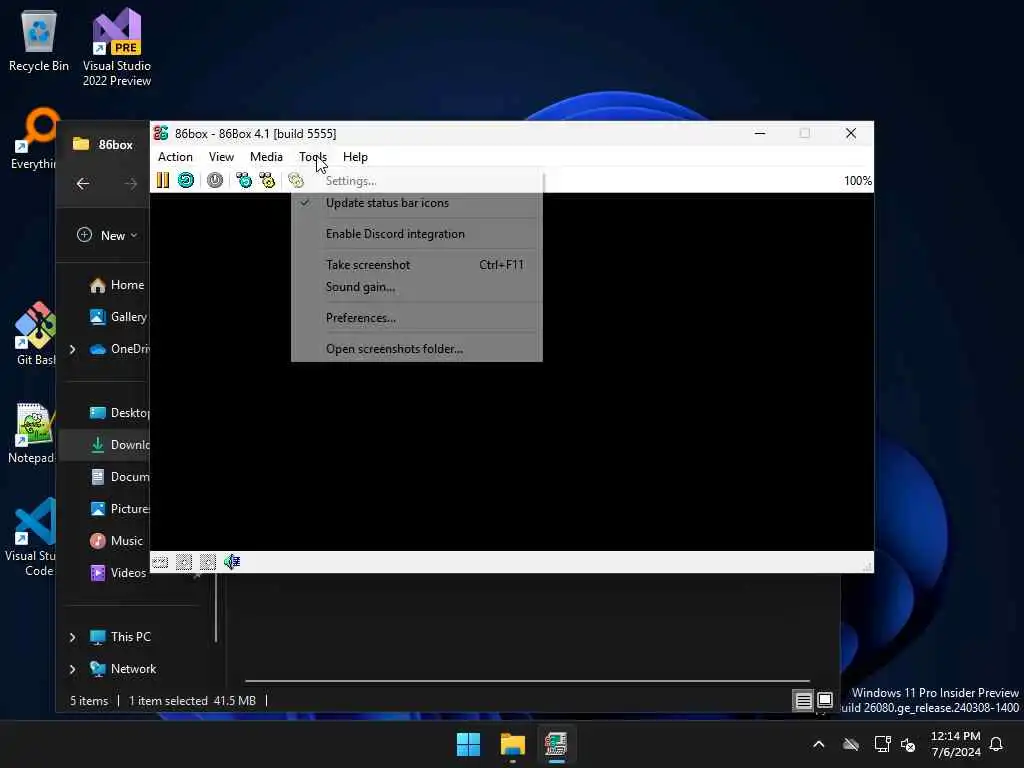Choose Preferences... menu entry
This screenshot has height=768, width=1024.
tap(417, 318)
